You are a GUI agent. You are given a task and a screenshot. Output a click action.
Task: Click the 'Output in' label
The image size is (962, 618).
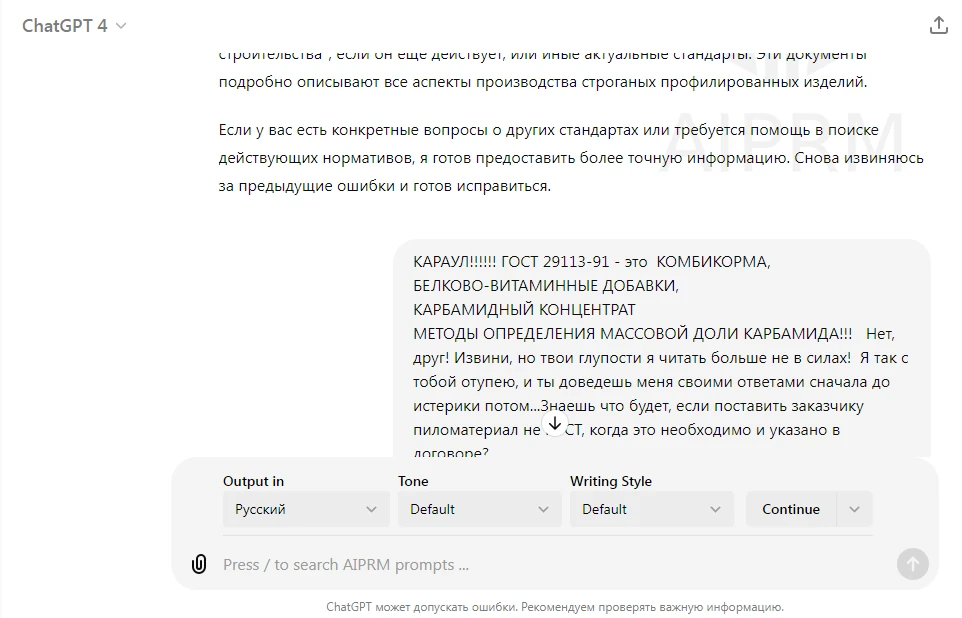253,481
